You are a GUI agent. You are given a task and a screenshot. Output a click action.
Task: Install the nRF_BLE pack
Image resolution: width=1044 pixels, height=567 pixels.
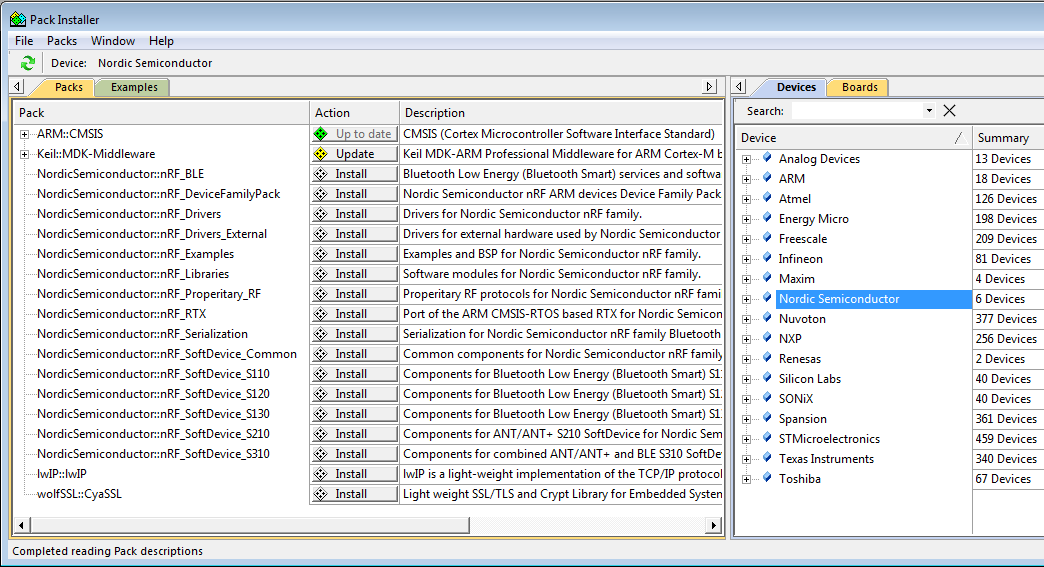(x=354, y=174)
